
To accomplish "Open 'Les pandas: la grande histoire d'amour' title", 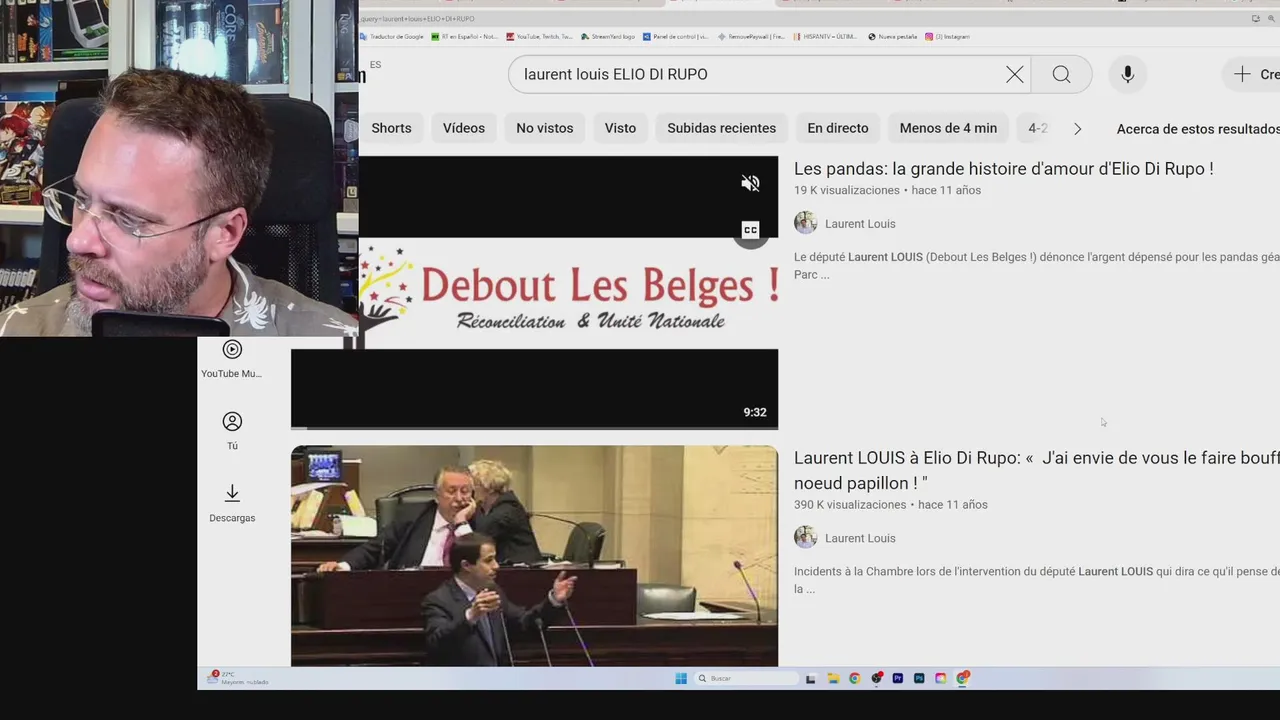I will pos(1003,169).
